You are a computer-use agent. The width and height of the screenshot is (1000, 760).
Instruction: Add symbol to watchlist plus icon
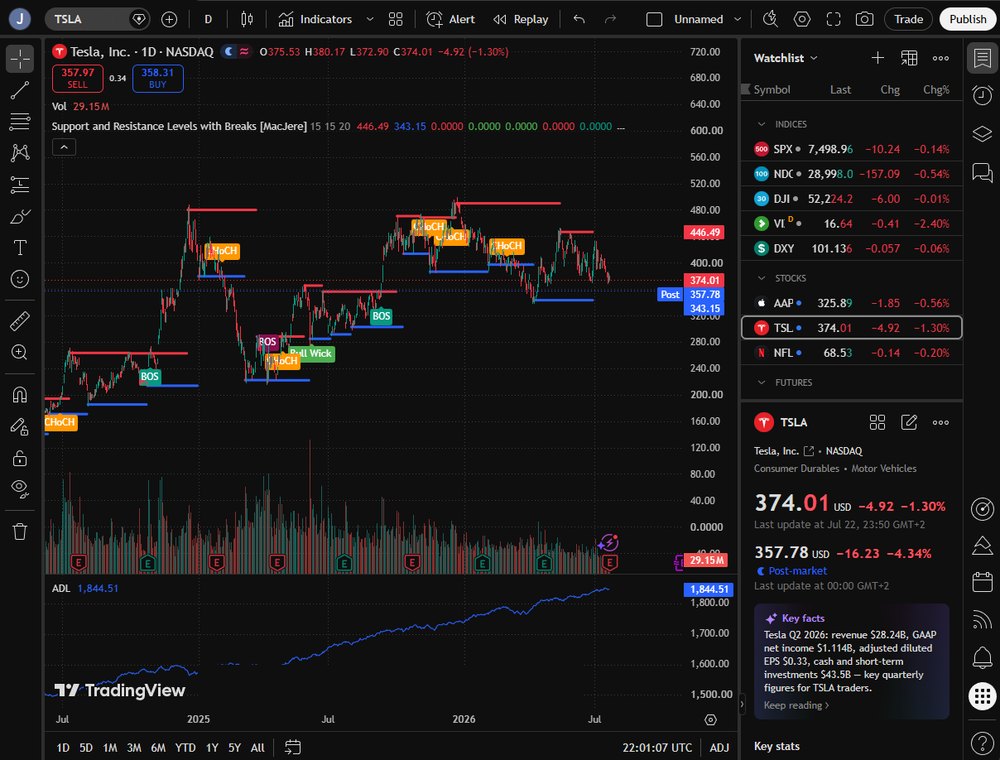pyautogui.click(x=878, y=58)
